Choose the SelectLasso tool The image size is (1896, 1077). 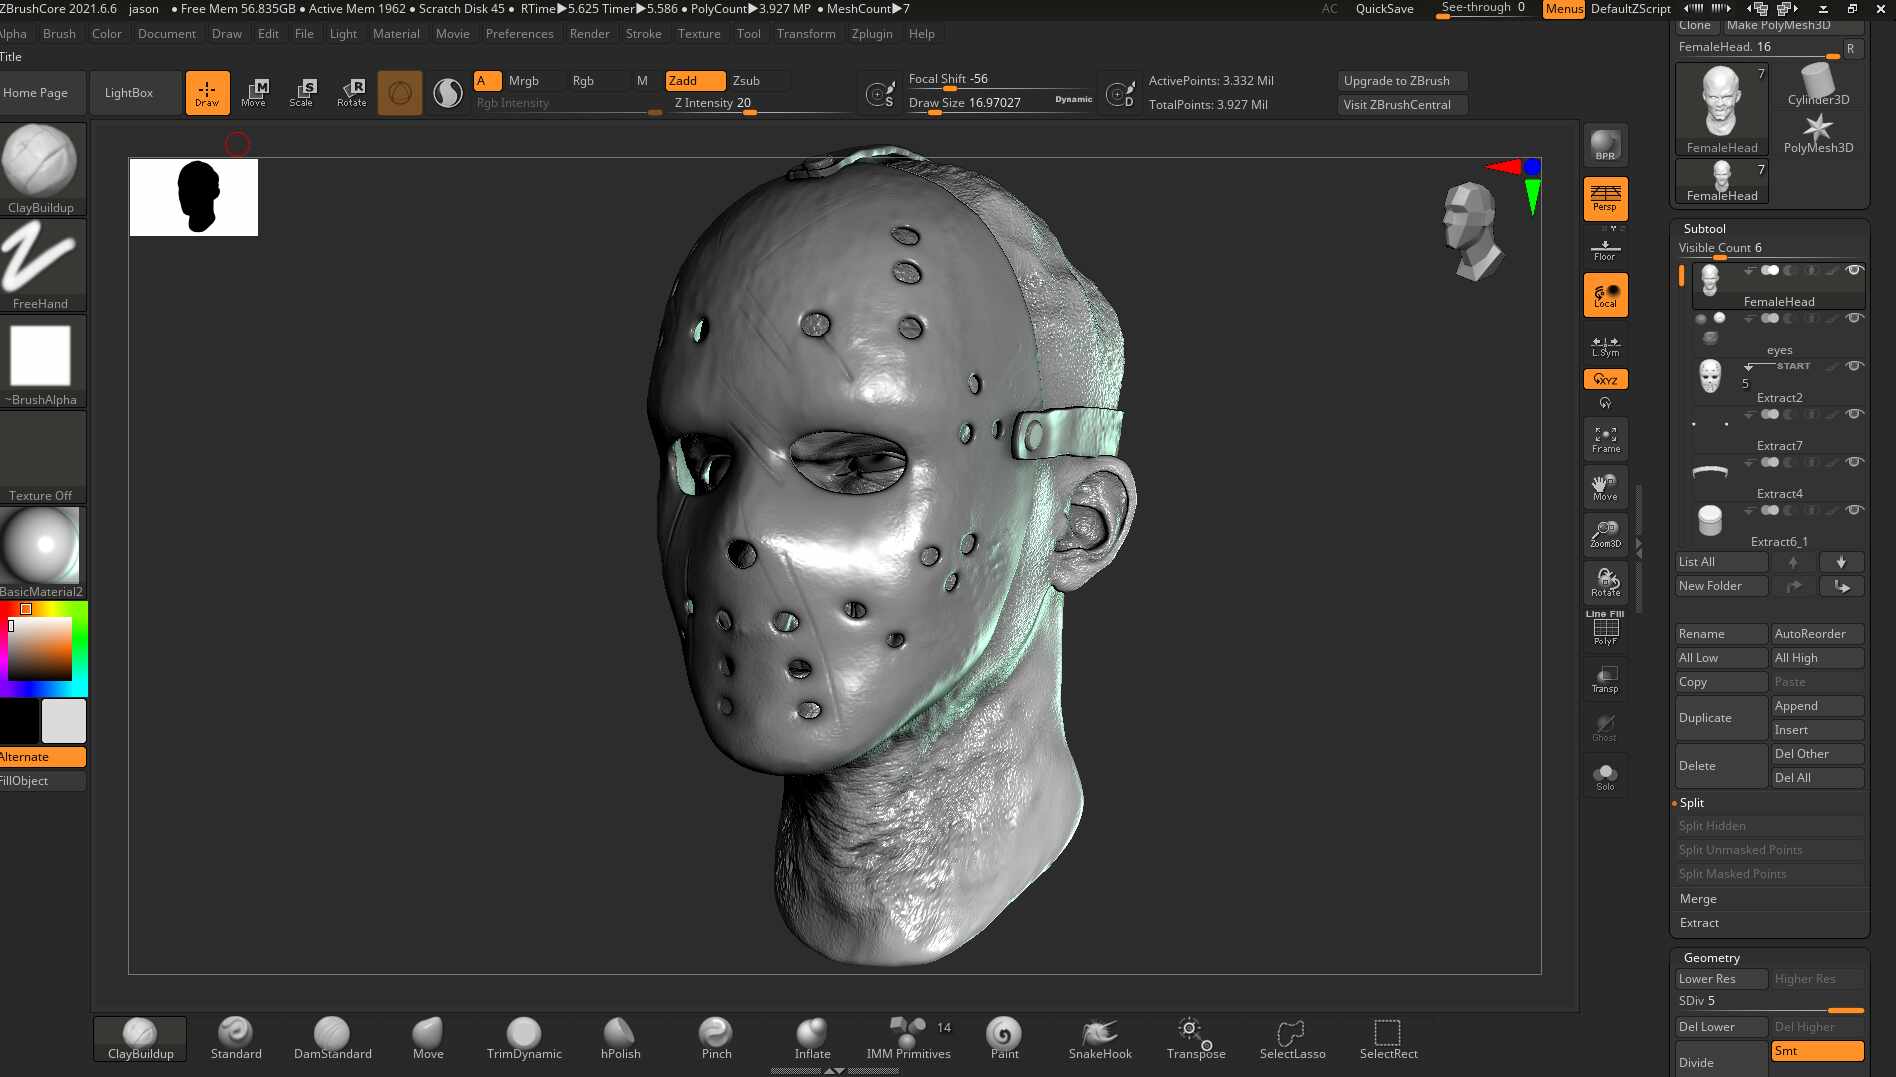pos(1292,1038)
